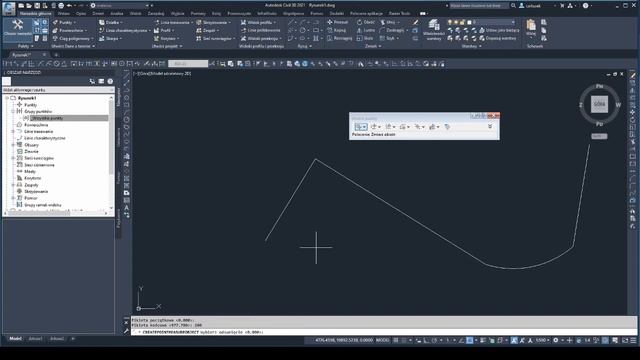Click the search magnifier icon in title bar

[x=513, y=6]
